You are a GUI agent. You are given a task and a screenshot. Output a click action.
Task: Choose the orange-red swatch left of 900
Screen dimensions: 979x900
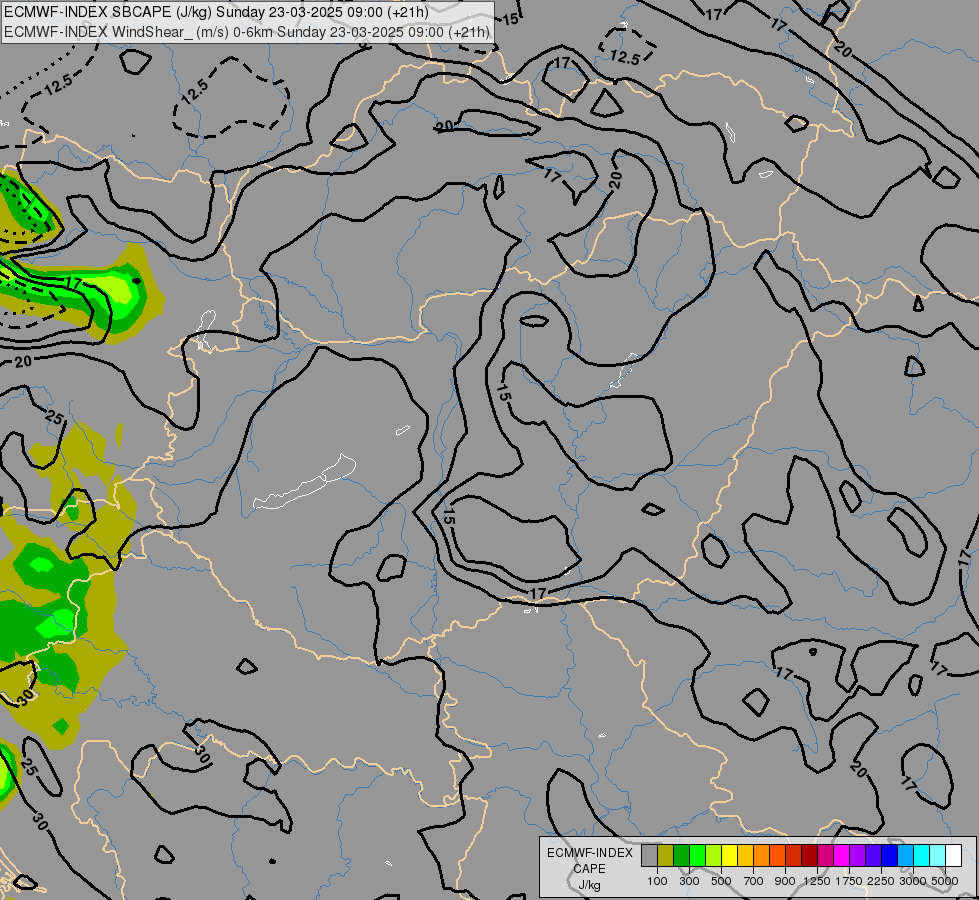tap(777, 855)
